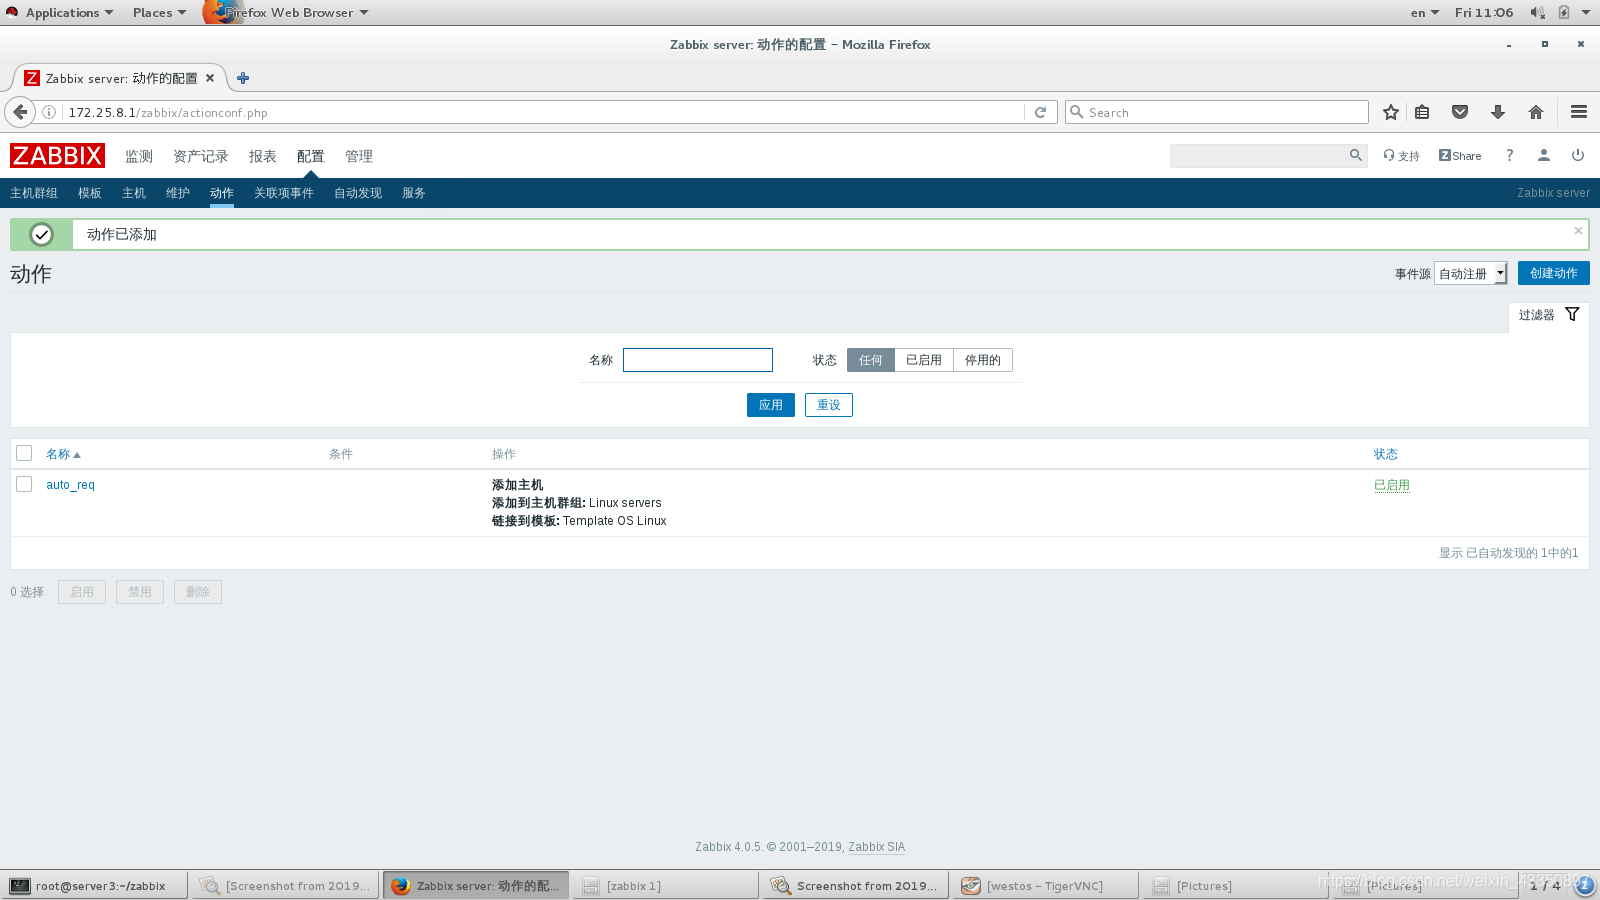Reload the page with refresh icon

click(1040, 112)
